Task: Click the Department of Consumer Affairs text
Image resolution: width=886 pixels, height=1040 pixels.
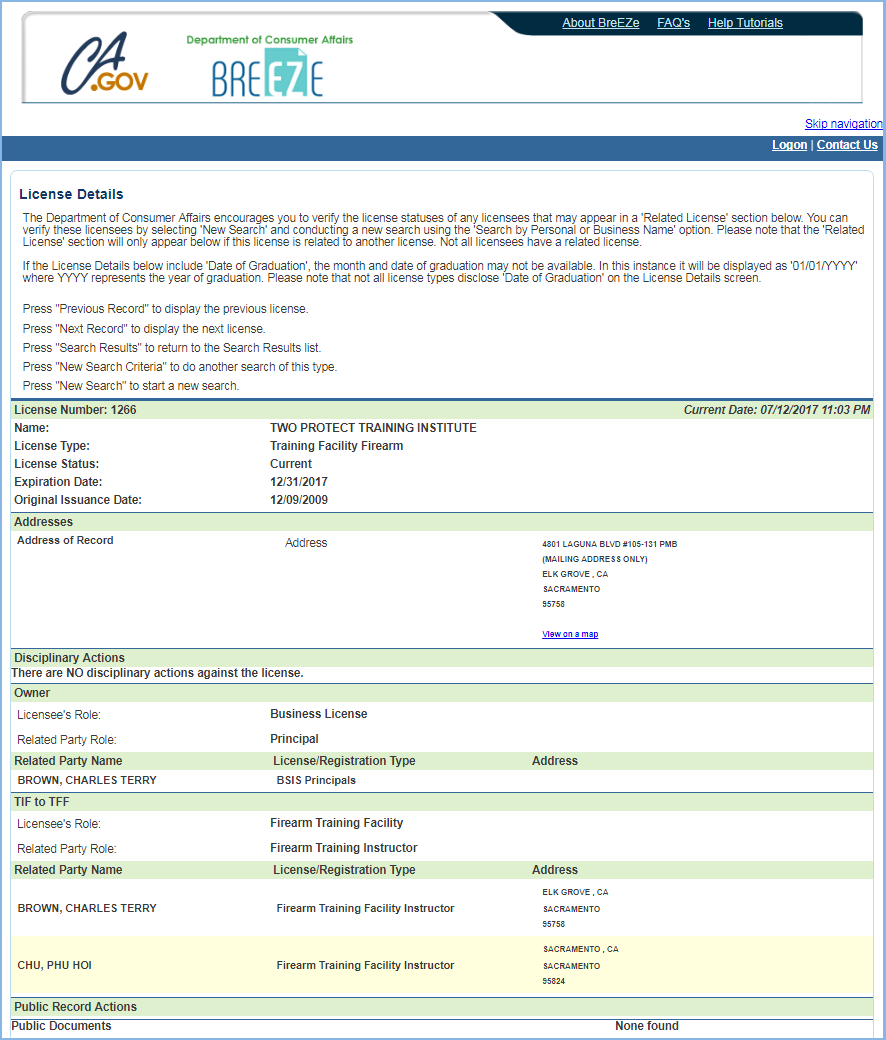Action: 269,40
